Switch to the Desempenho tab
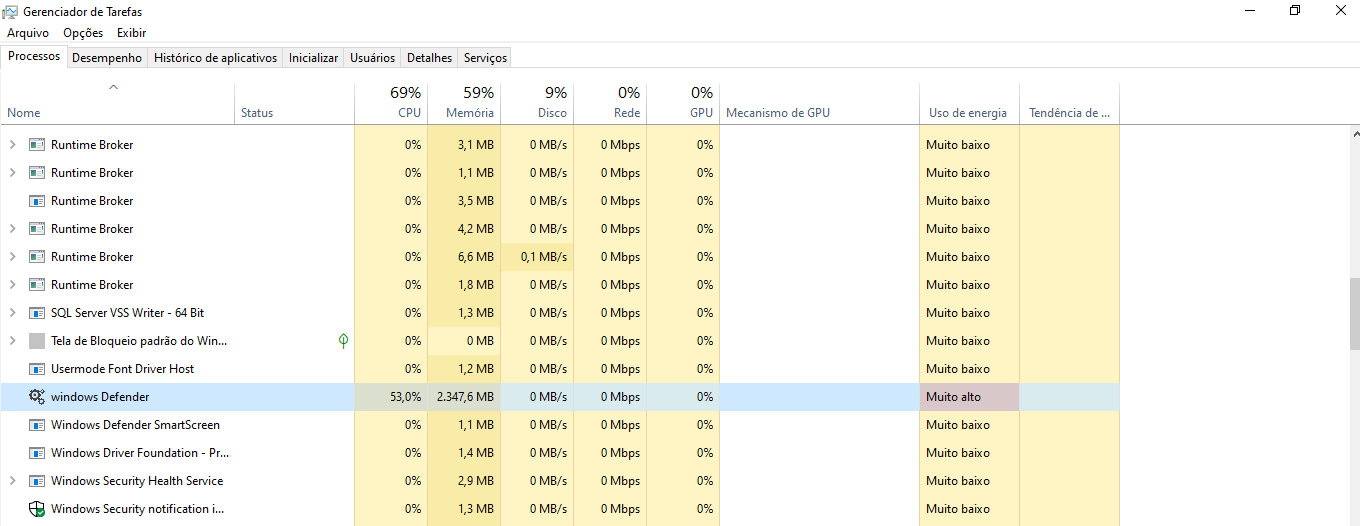This screenshot has width=1360, height=526. coord(107,58)
